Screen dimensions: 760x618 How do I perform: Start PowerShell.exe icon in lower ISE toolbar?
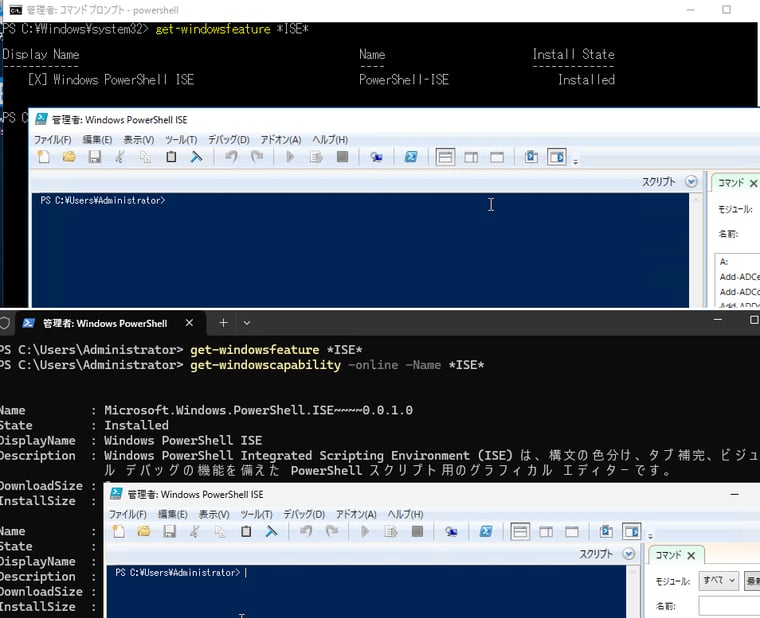pos(485,532)
